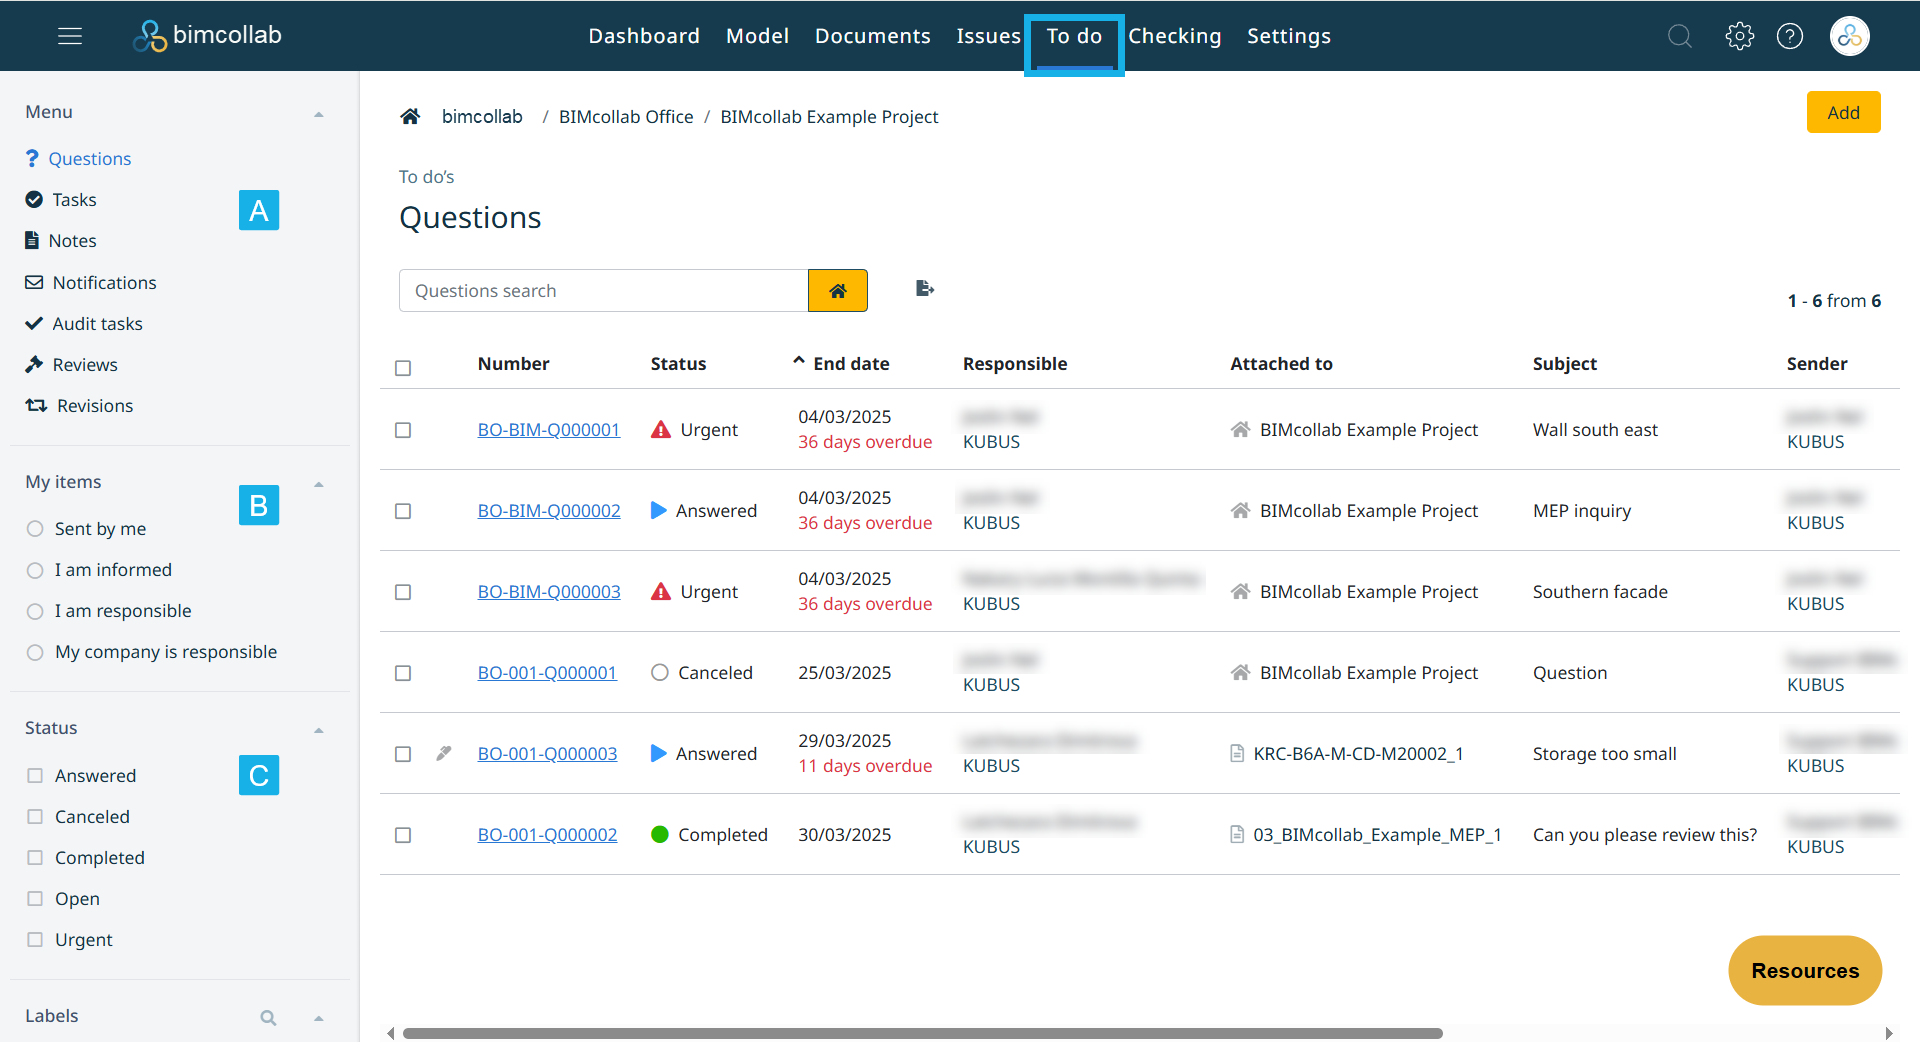The image size is (1920, 1042).
Task: Click the Add button
Action: click(1844, 112)
